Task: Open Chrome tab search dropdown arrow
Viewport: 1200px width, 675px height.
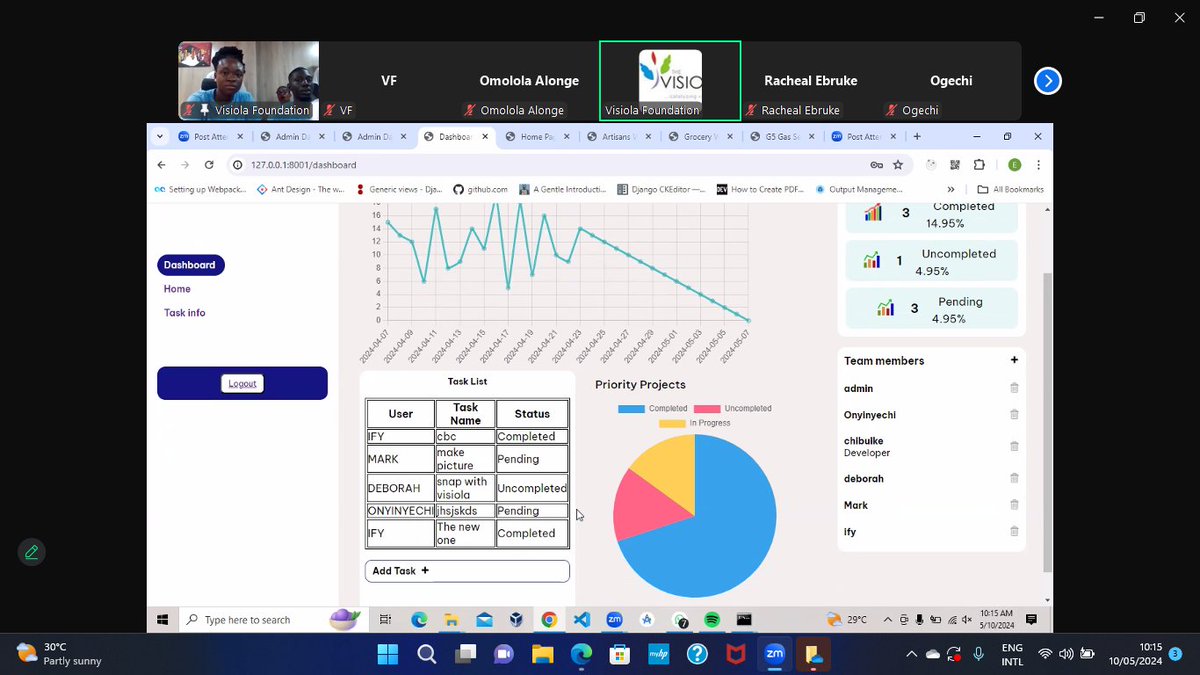Action: [160, 137]
